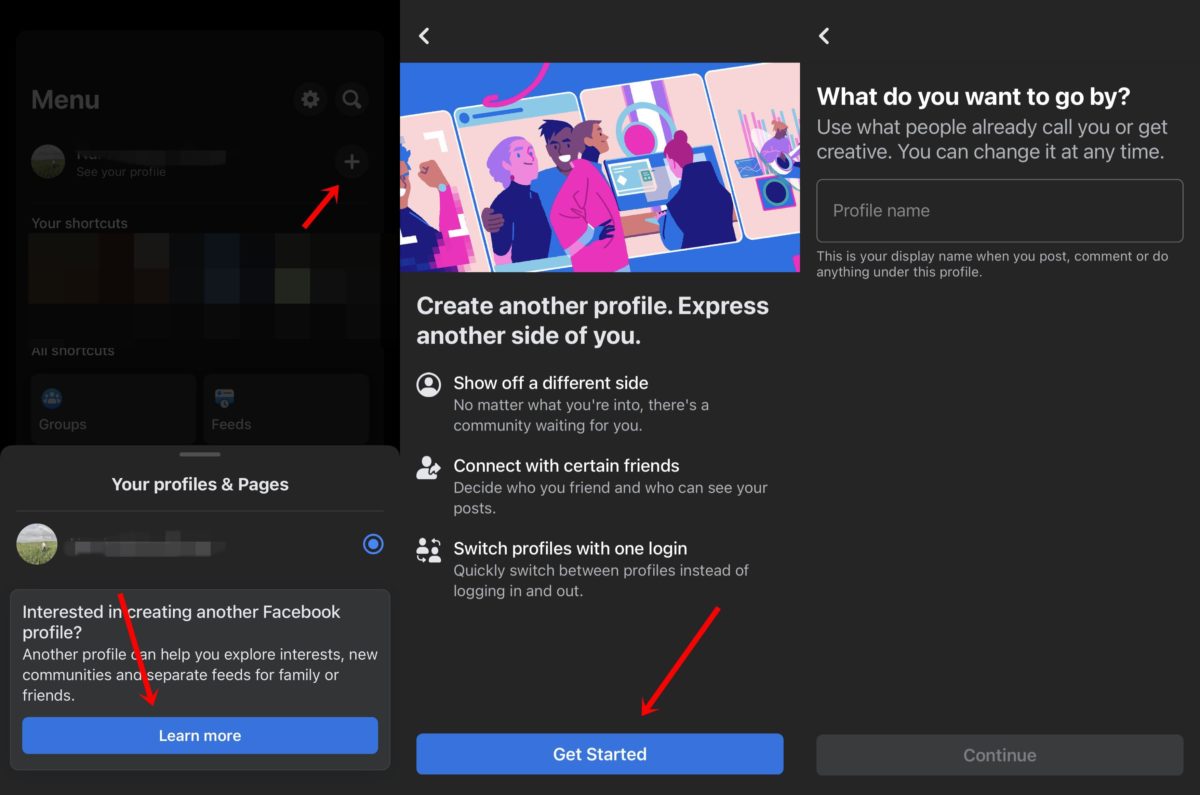Open the Feeds shortcut tile
The height and width of the screenshot is (795, 1200).
point(286,410)
